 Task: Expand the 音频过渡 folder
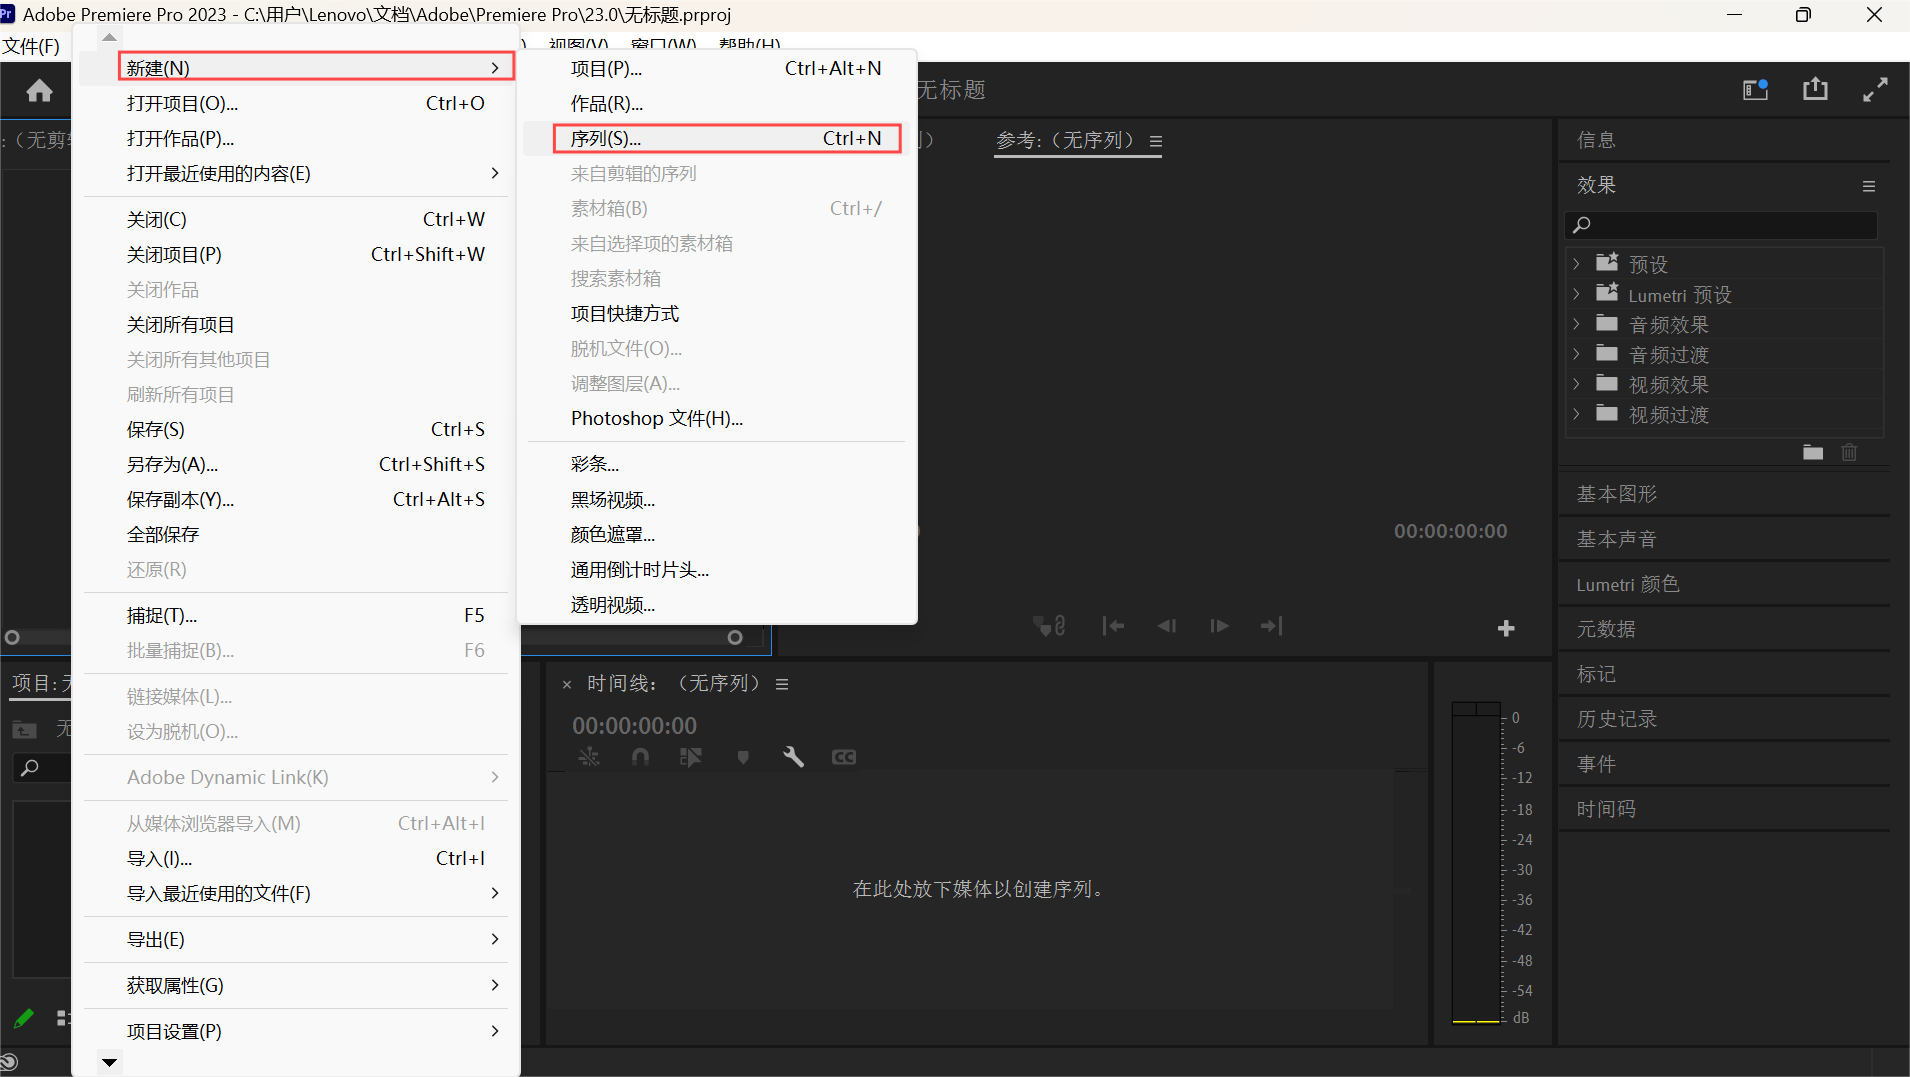pos(1577,354)
